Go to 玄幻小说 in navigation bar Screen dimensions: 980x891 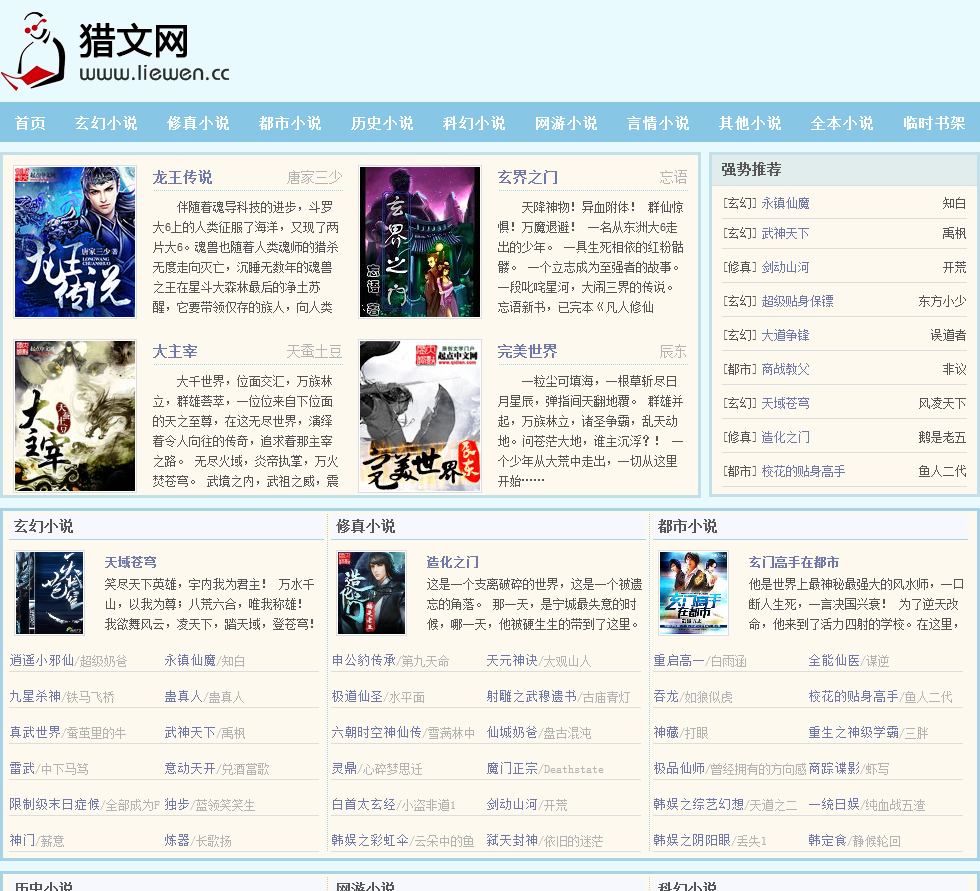(x=106, y=123)
